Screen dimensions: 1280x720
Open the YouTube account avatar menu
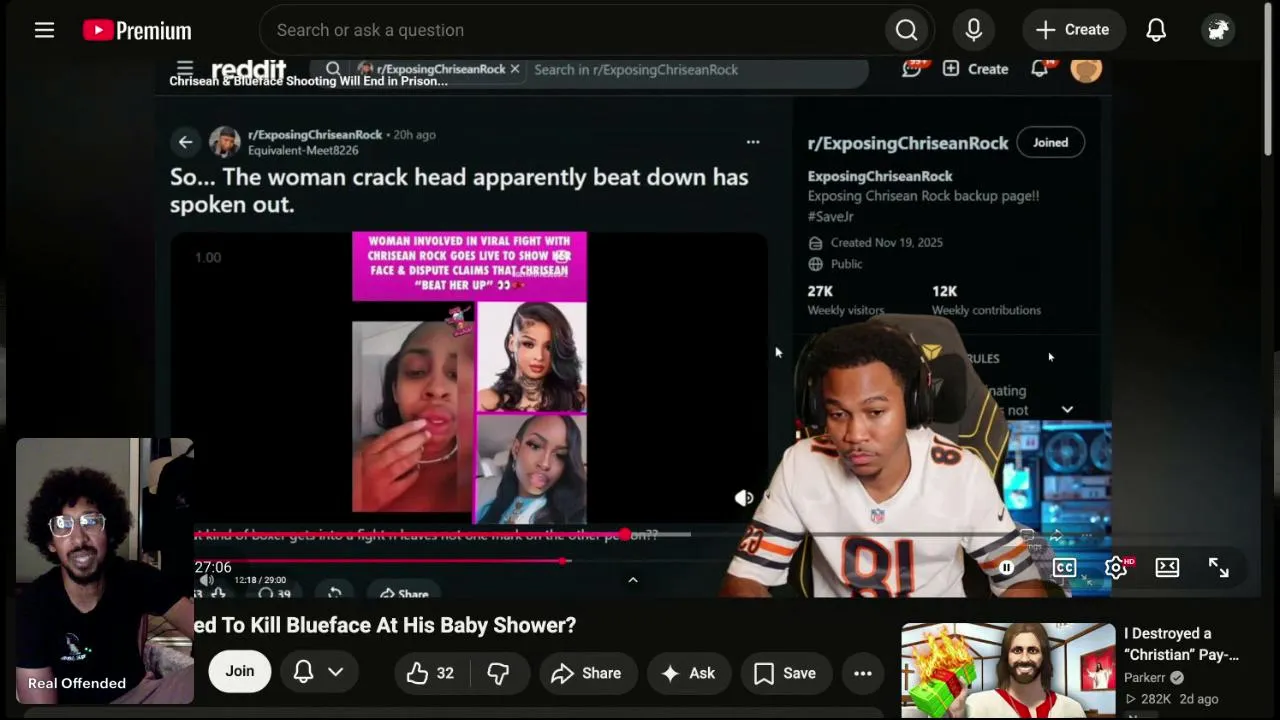click(x=1218, y=30)
